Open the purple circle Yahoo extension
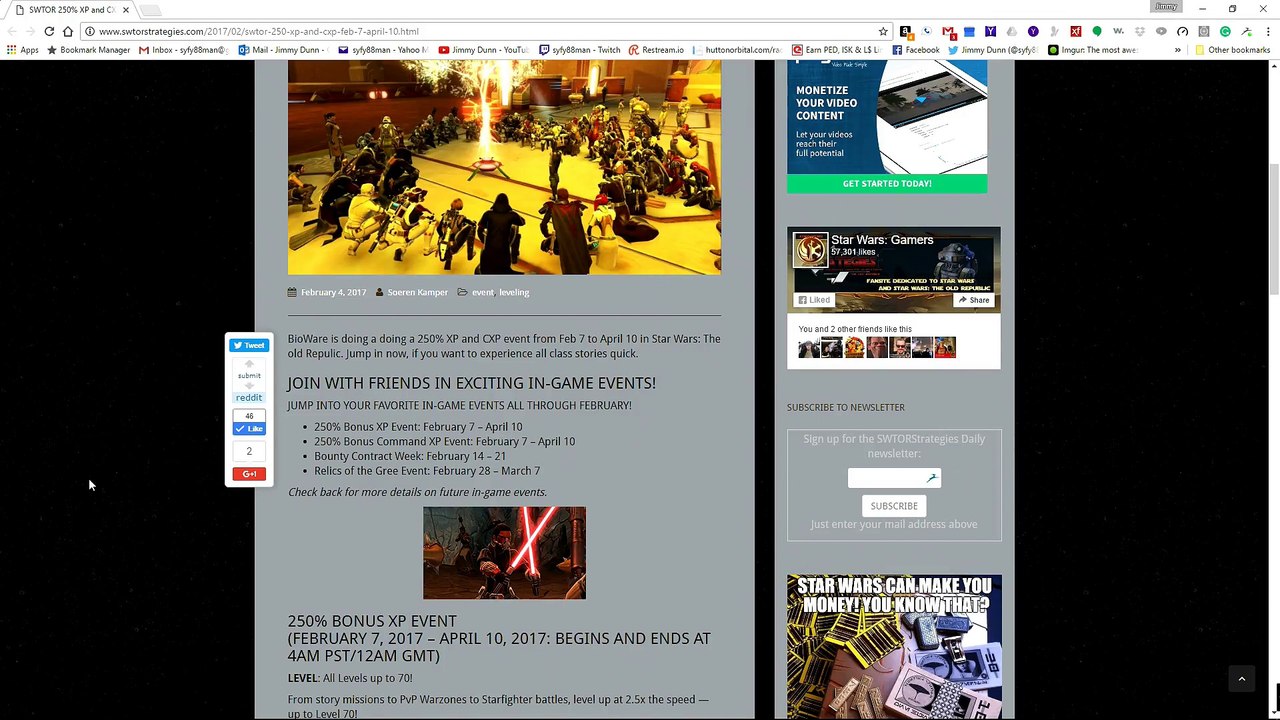The width and height of the screenshot is (1280, 720). tap(1033, 31)
